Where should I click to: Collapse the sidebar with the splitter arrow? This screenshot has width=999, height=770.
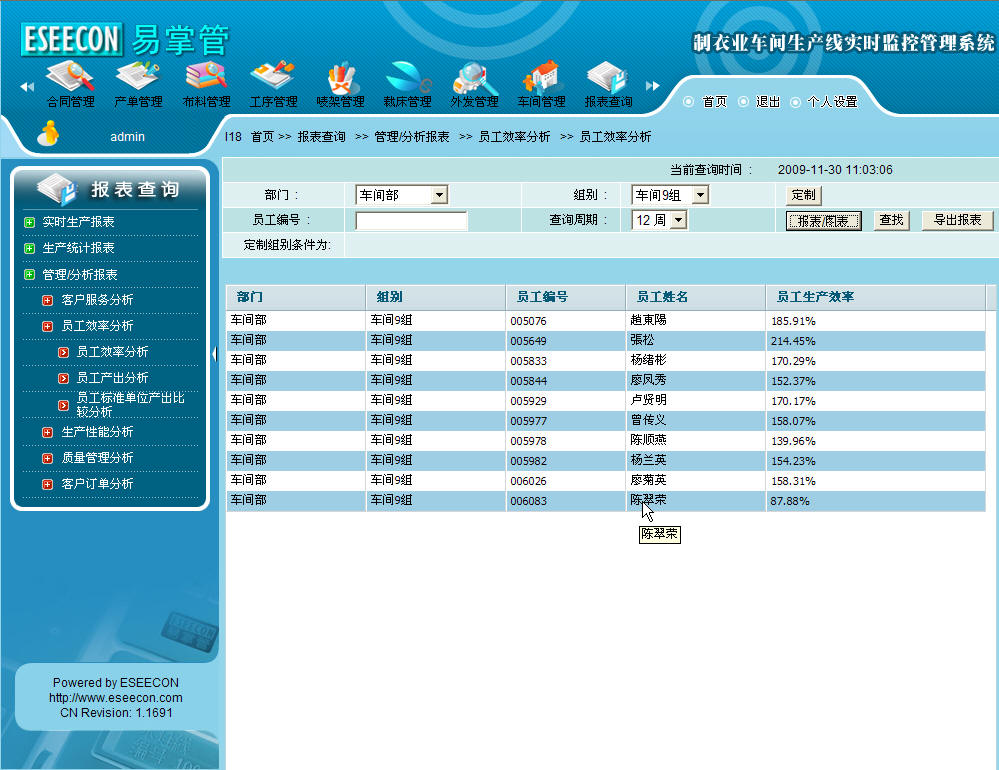[x=215, y=353]
